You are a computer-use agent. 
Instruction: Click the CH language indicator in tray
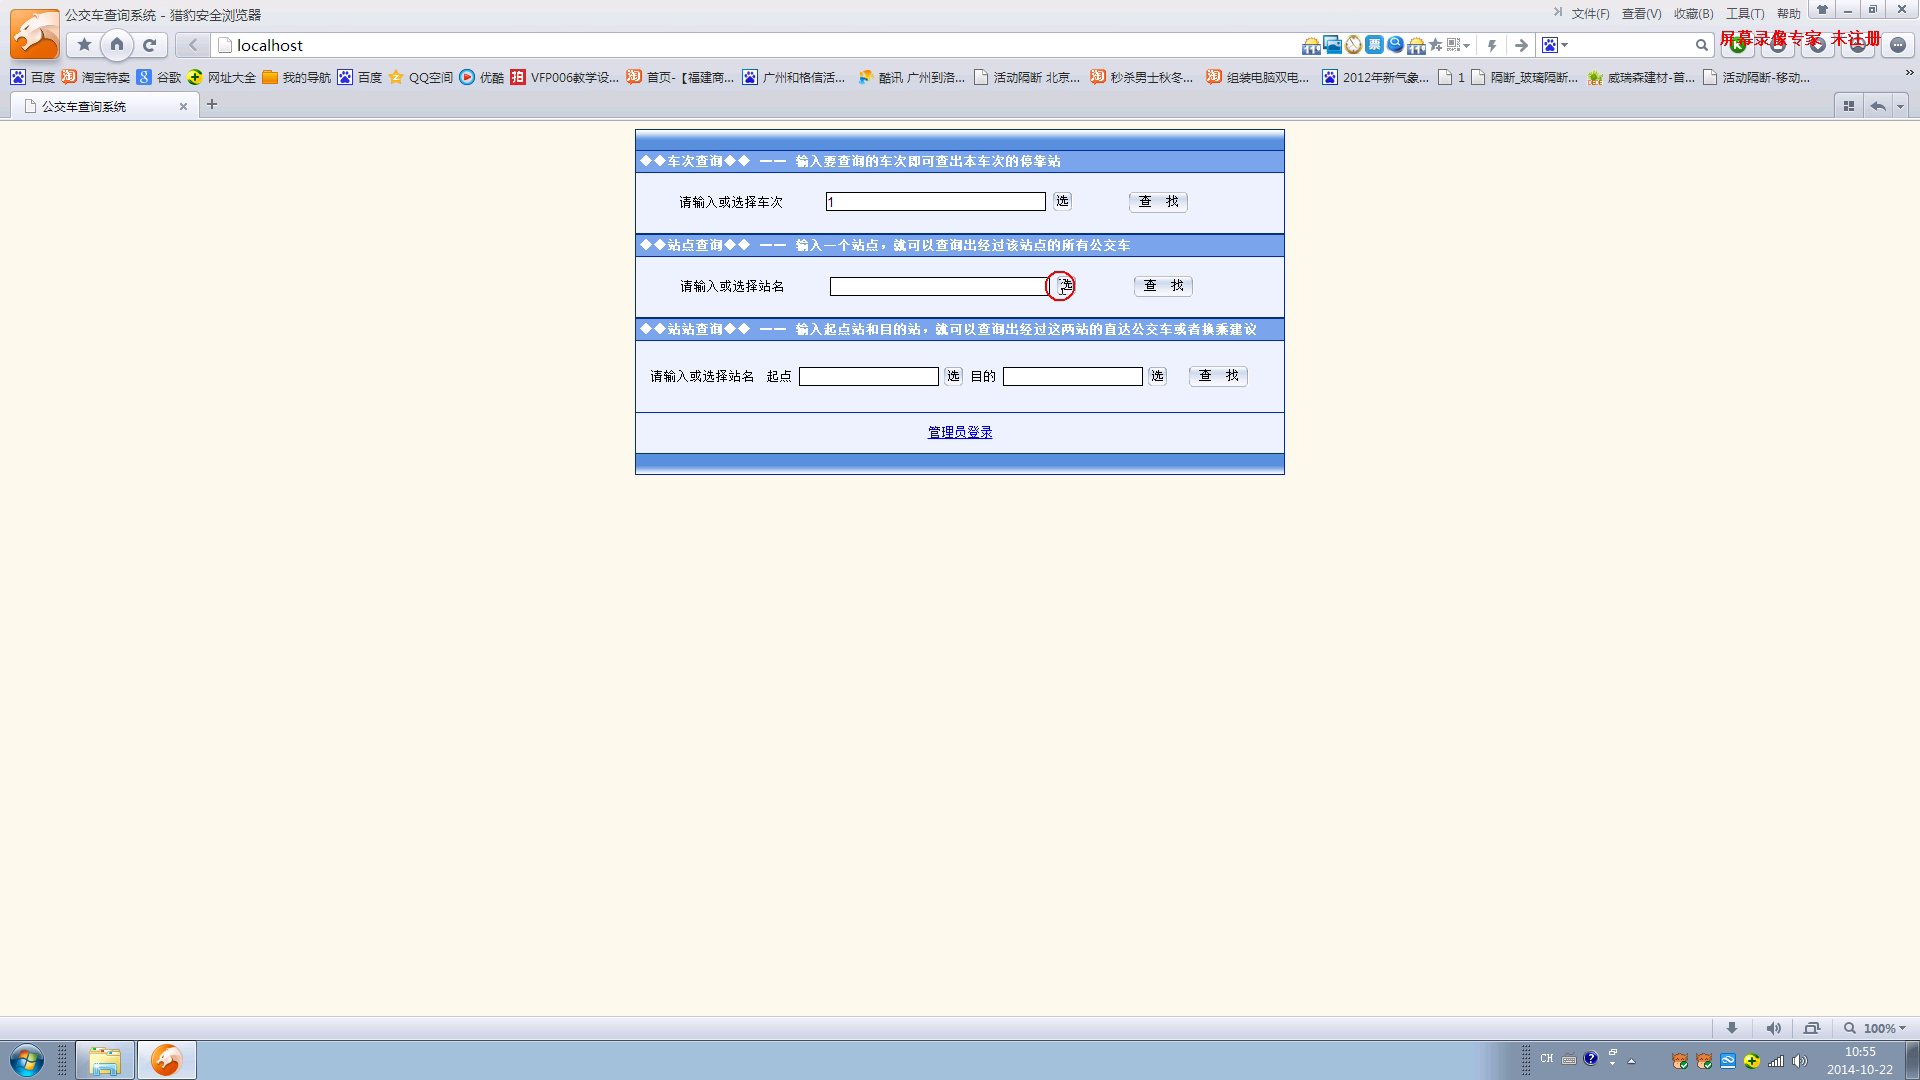pyautogui.click(x=1547, y=1059)
